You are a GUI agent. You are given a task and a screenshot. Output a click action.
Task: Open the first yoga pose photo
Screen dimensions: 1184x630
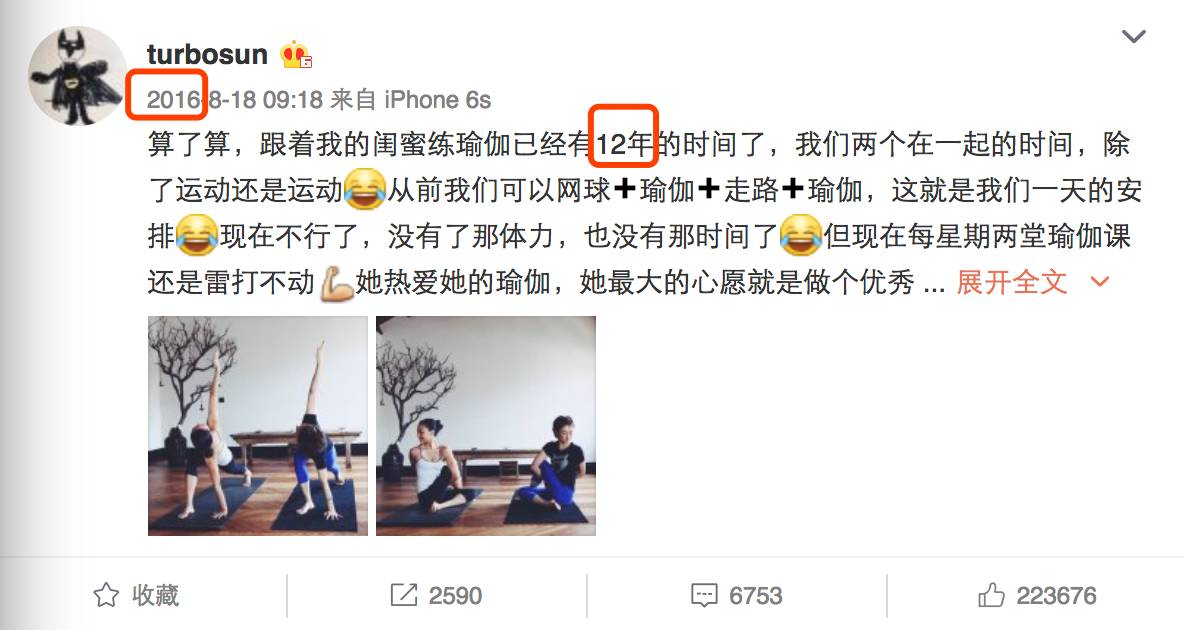click(257, 426)
